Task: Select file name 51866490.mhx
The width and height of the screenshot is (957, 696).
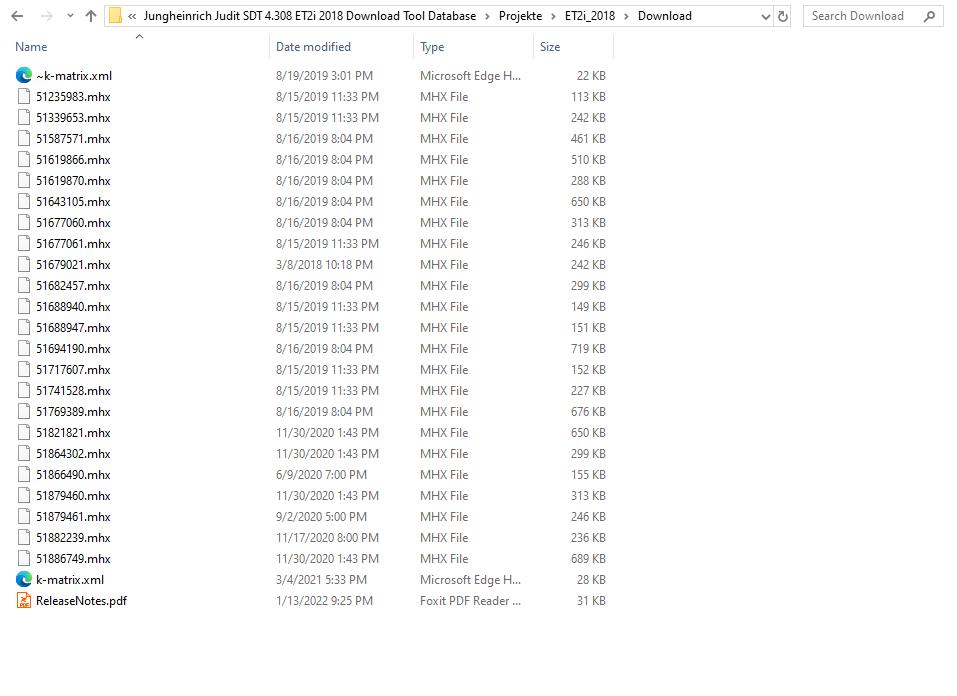Action: (x=73, y=474)
